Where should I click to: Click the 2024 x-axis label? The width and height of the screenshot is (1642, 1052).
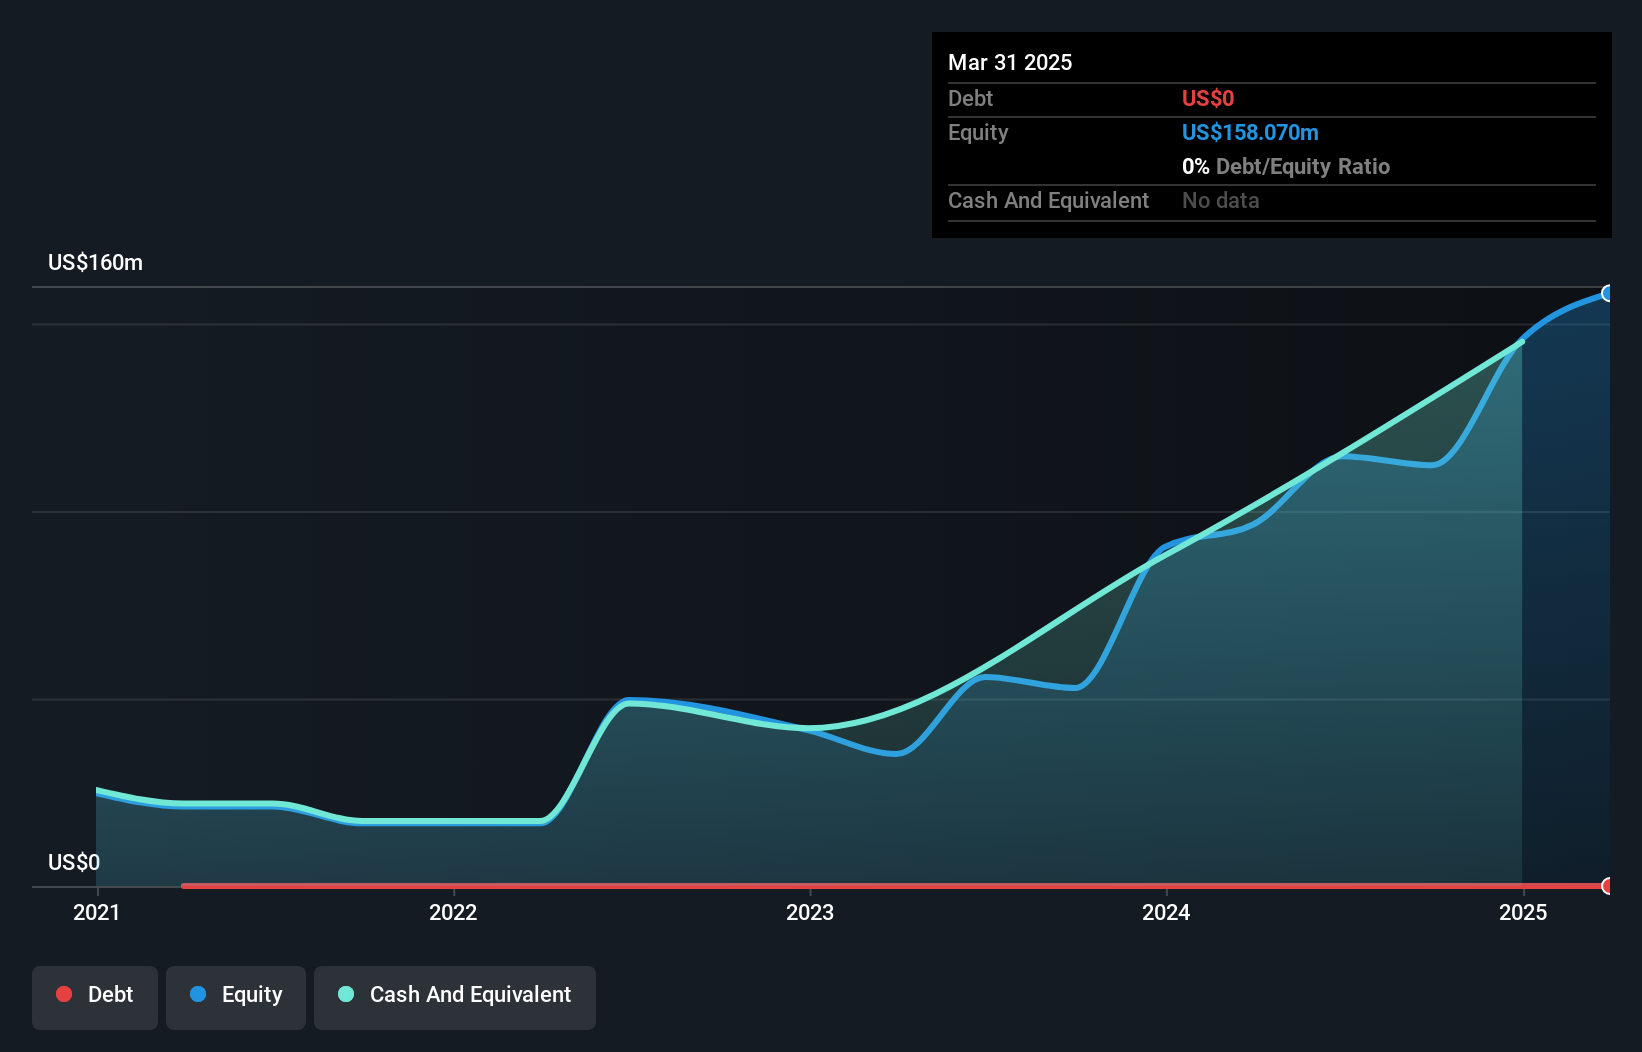1167,912
